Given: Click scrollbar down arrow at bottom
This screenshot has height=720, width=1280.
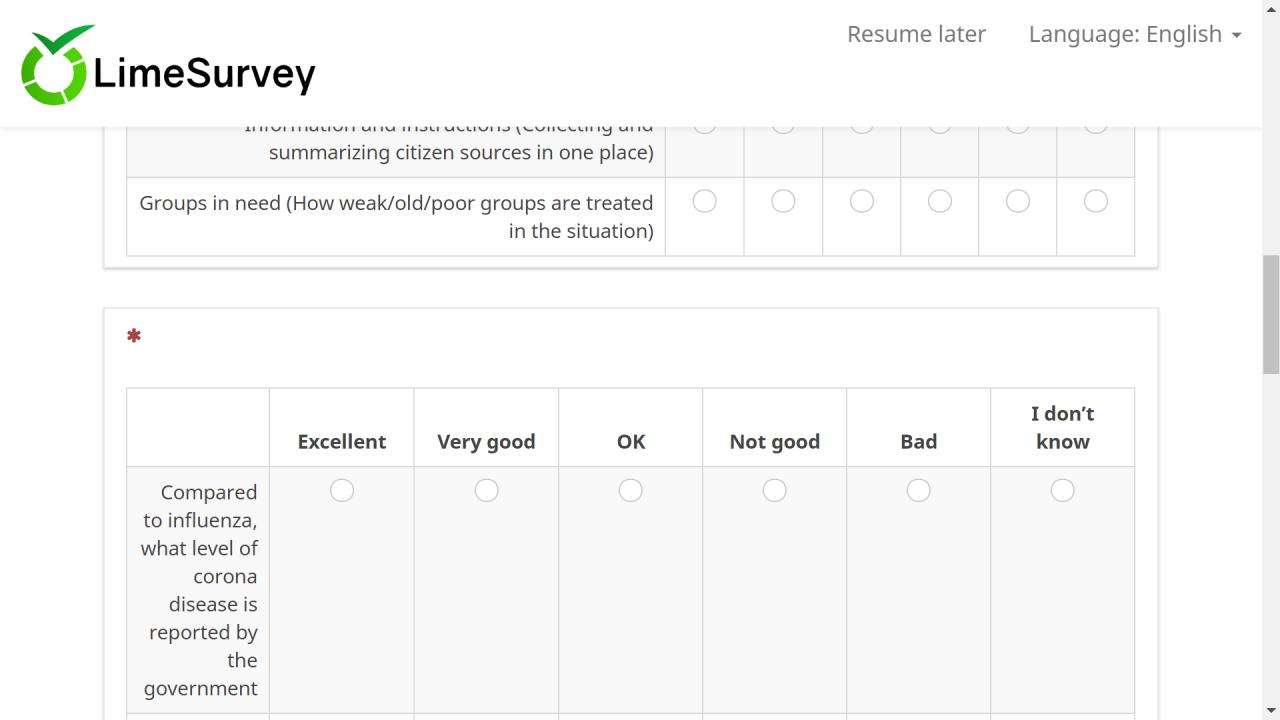Looking at the screenshot, I should (1271, 711).
